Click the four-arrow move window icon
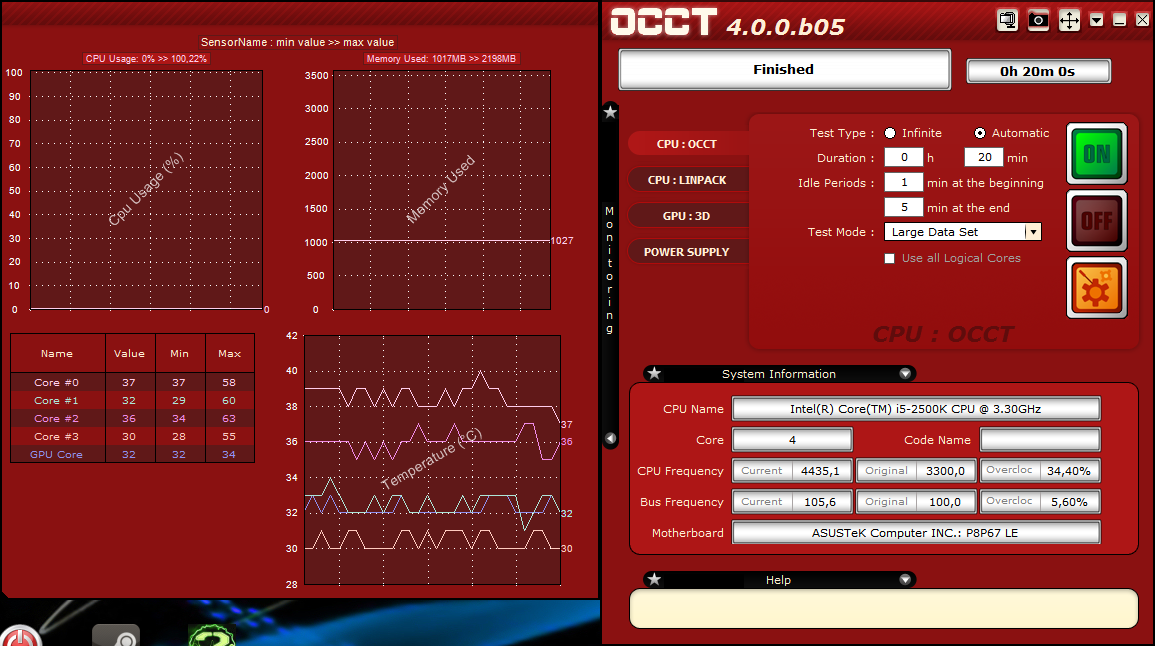 pos(1069,20)
